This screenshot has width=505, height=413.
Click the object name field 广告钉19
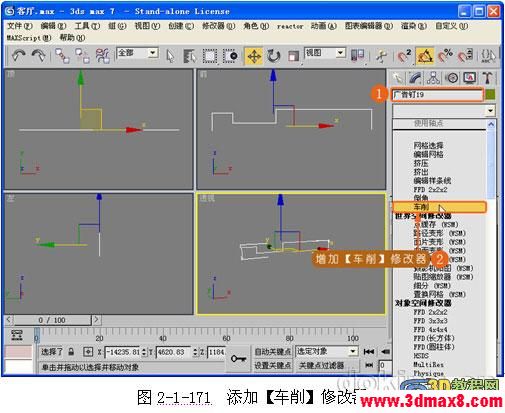(437, 95)
